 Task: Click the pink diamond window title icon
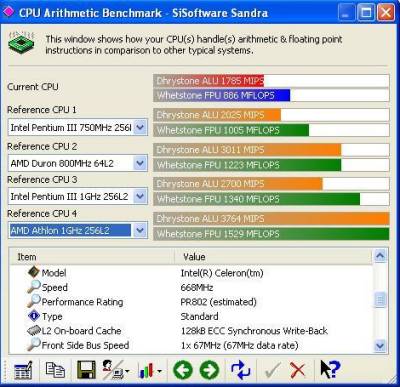click(x=8, y=11)
